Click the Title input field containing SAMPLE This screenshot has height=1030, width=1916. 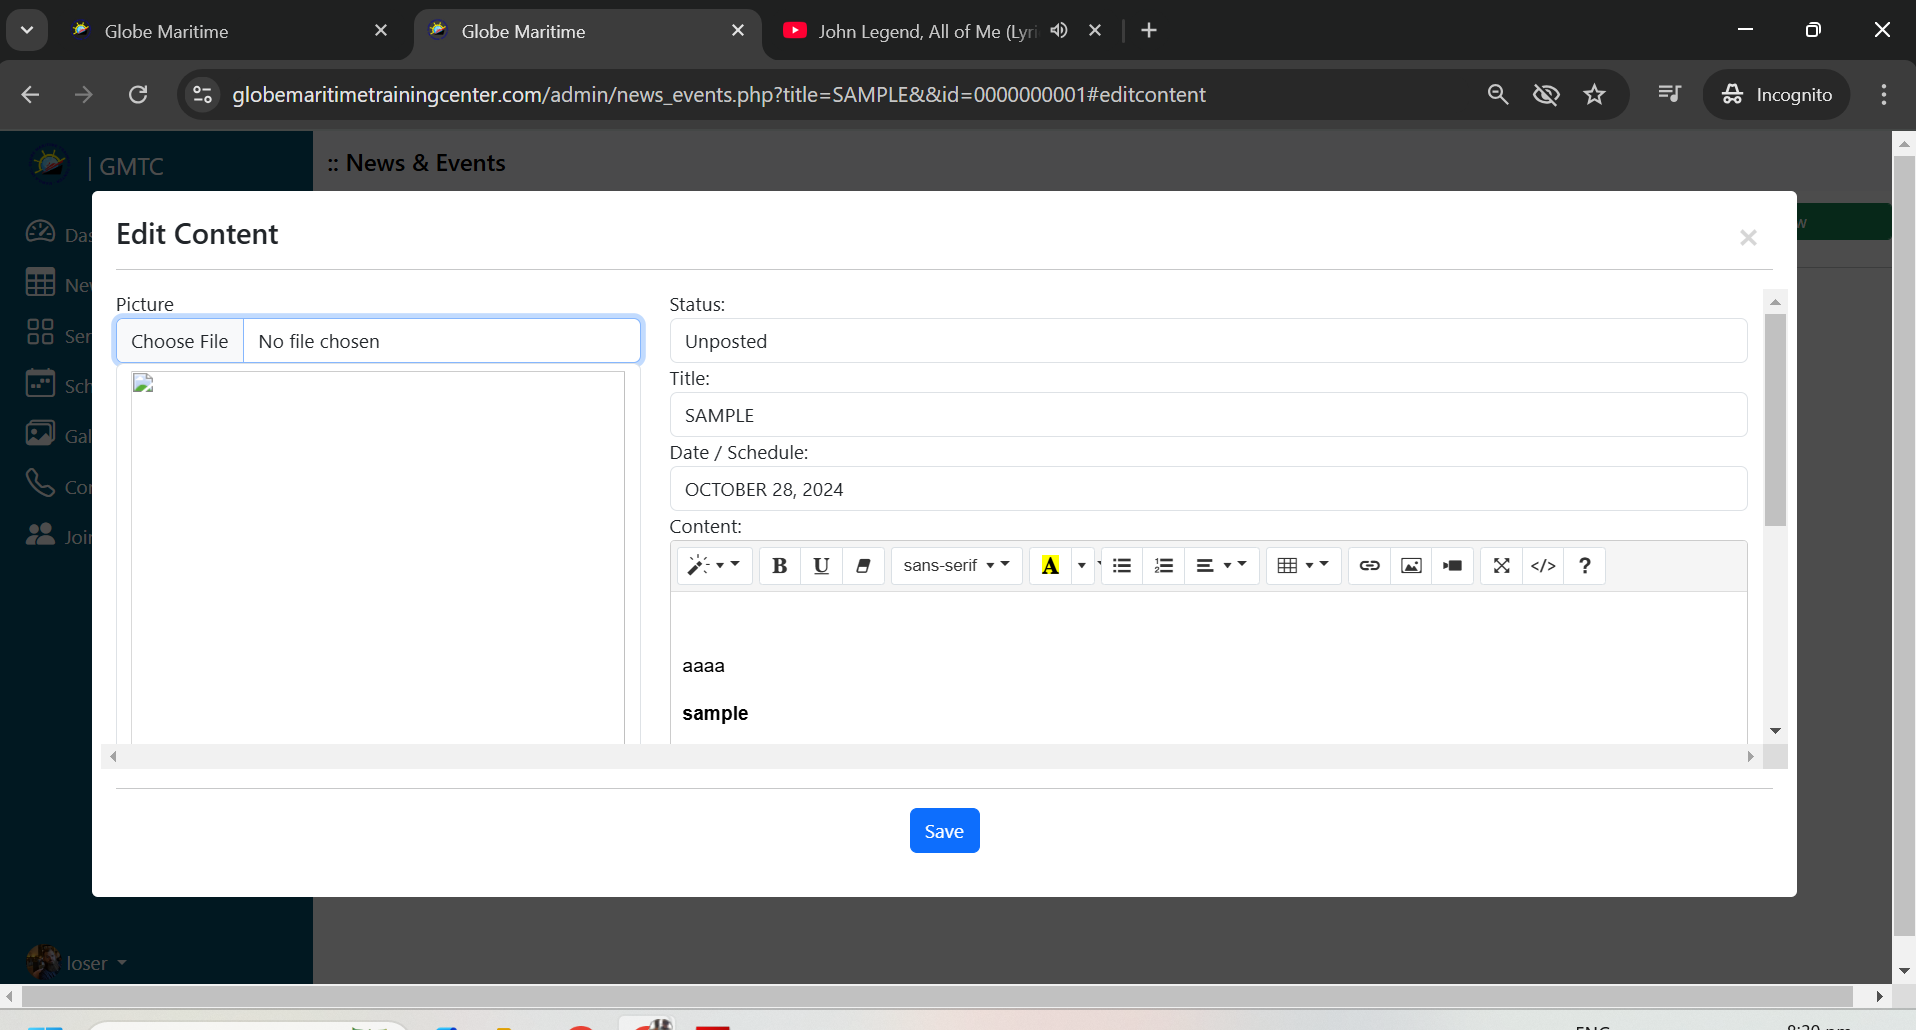pyautogui.click(x=1207, y=415)
